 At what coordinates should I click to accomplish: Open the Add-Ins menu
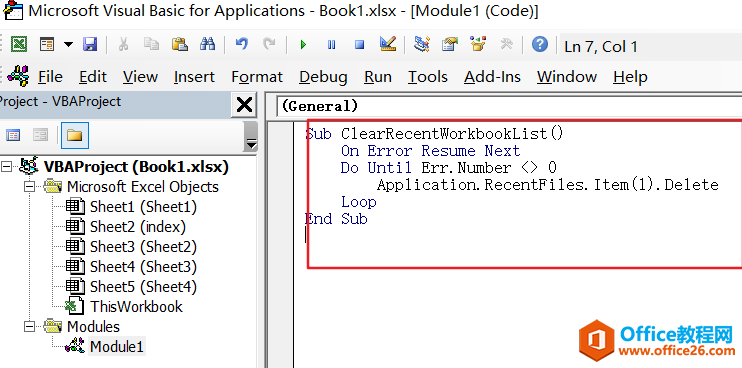[492, 77]
